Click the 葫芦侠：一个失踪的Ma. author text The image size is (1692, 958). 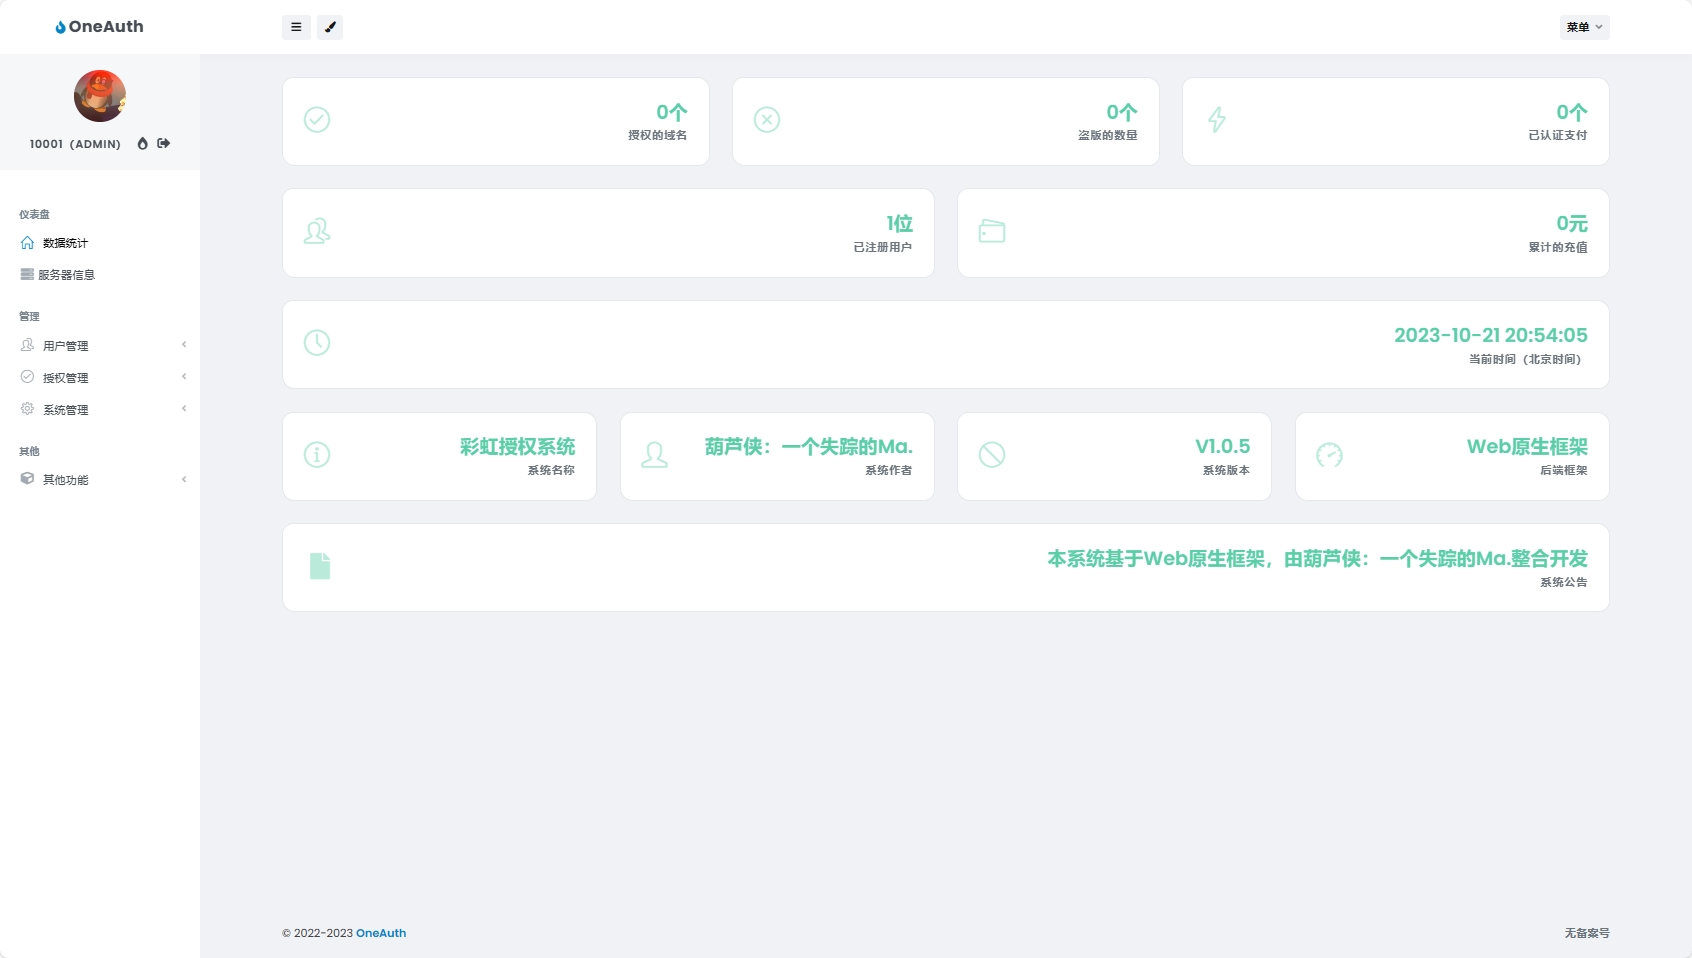pos(809,447)
